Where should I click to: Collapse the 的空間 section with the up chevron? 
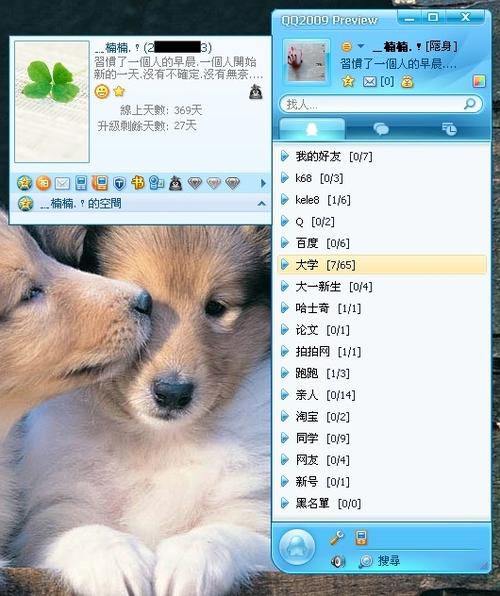(x=261, y=204)
